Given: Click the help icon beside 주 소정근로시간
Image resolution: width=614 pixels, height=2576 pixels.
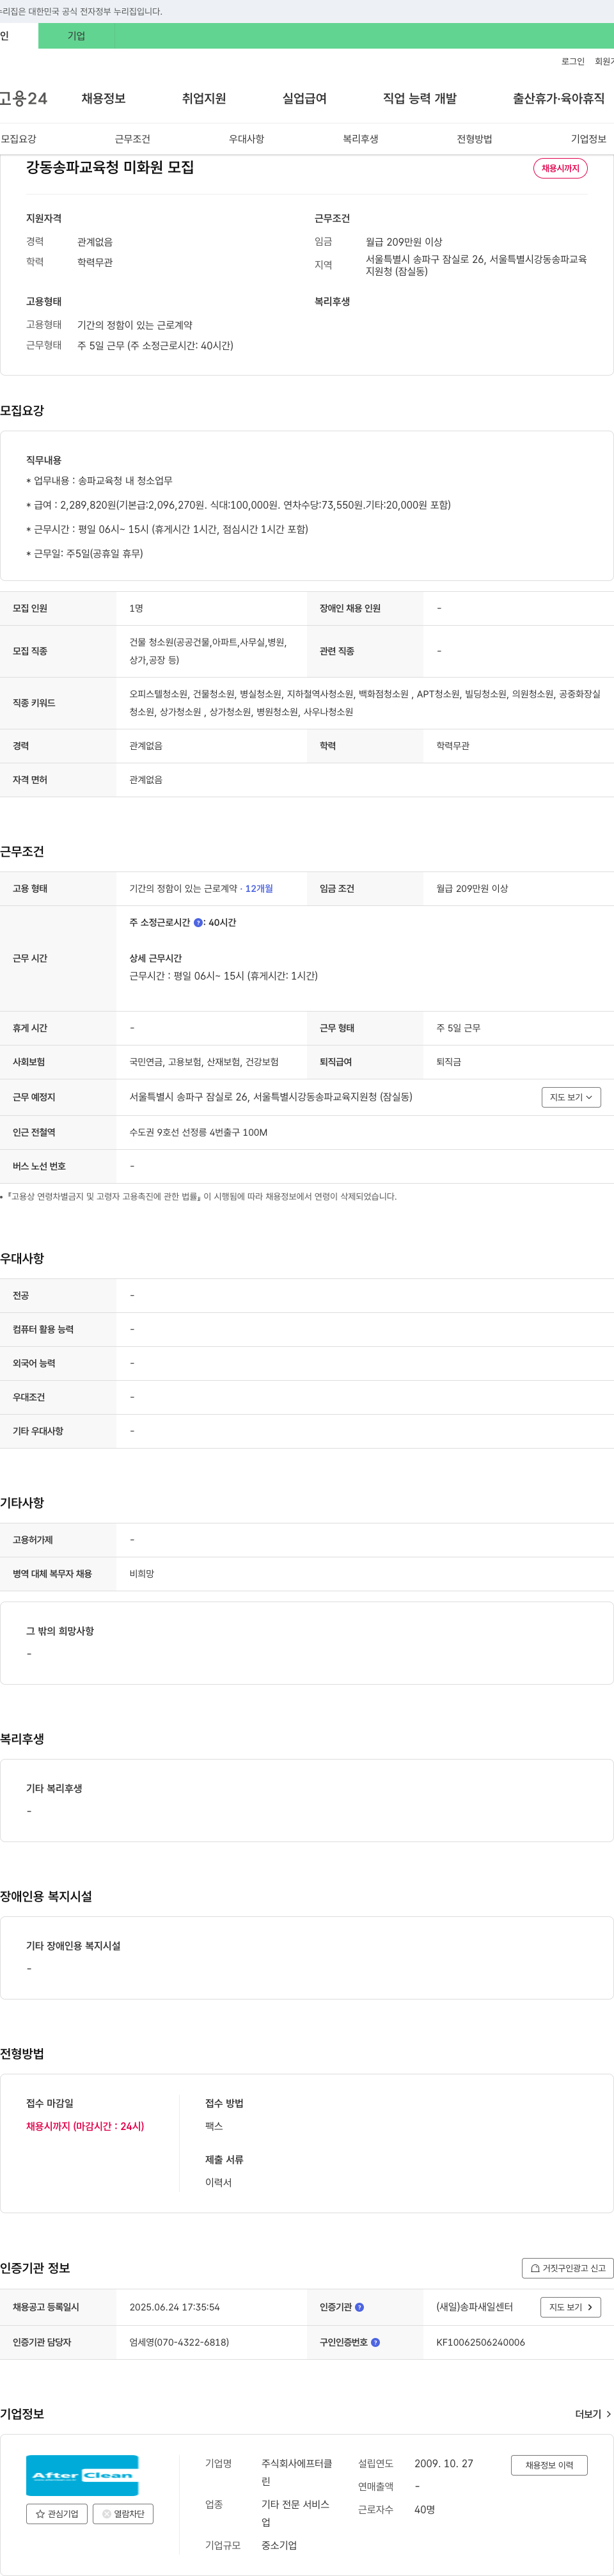Looking at the screenshot, I should point(198,923).
